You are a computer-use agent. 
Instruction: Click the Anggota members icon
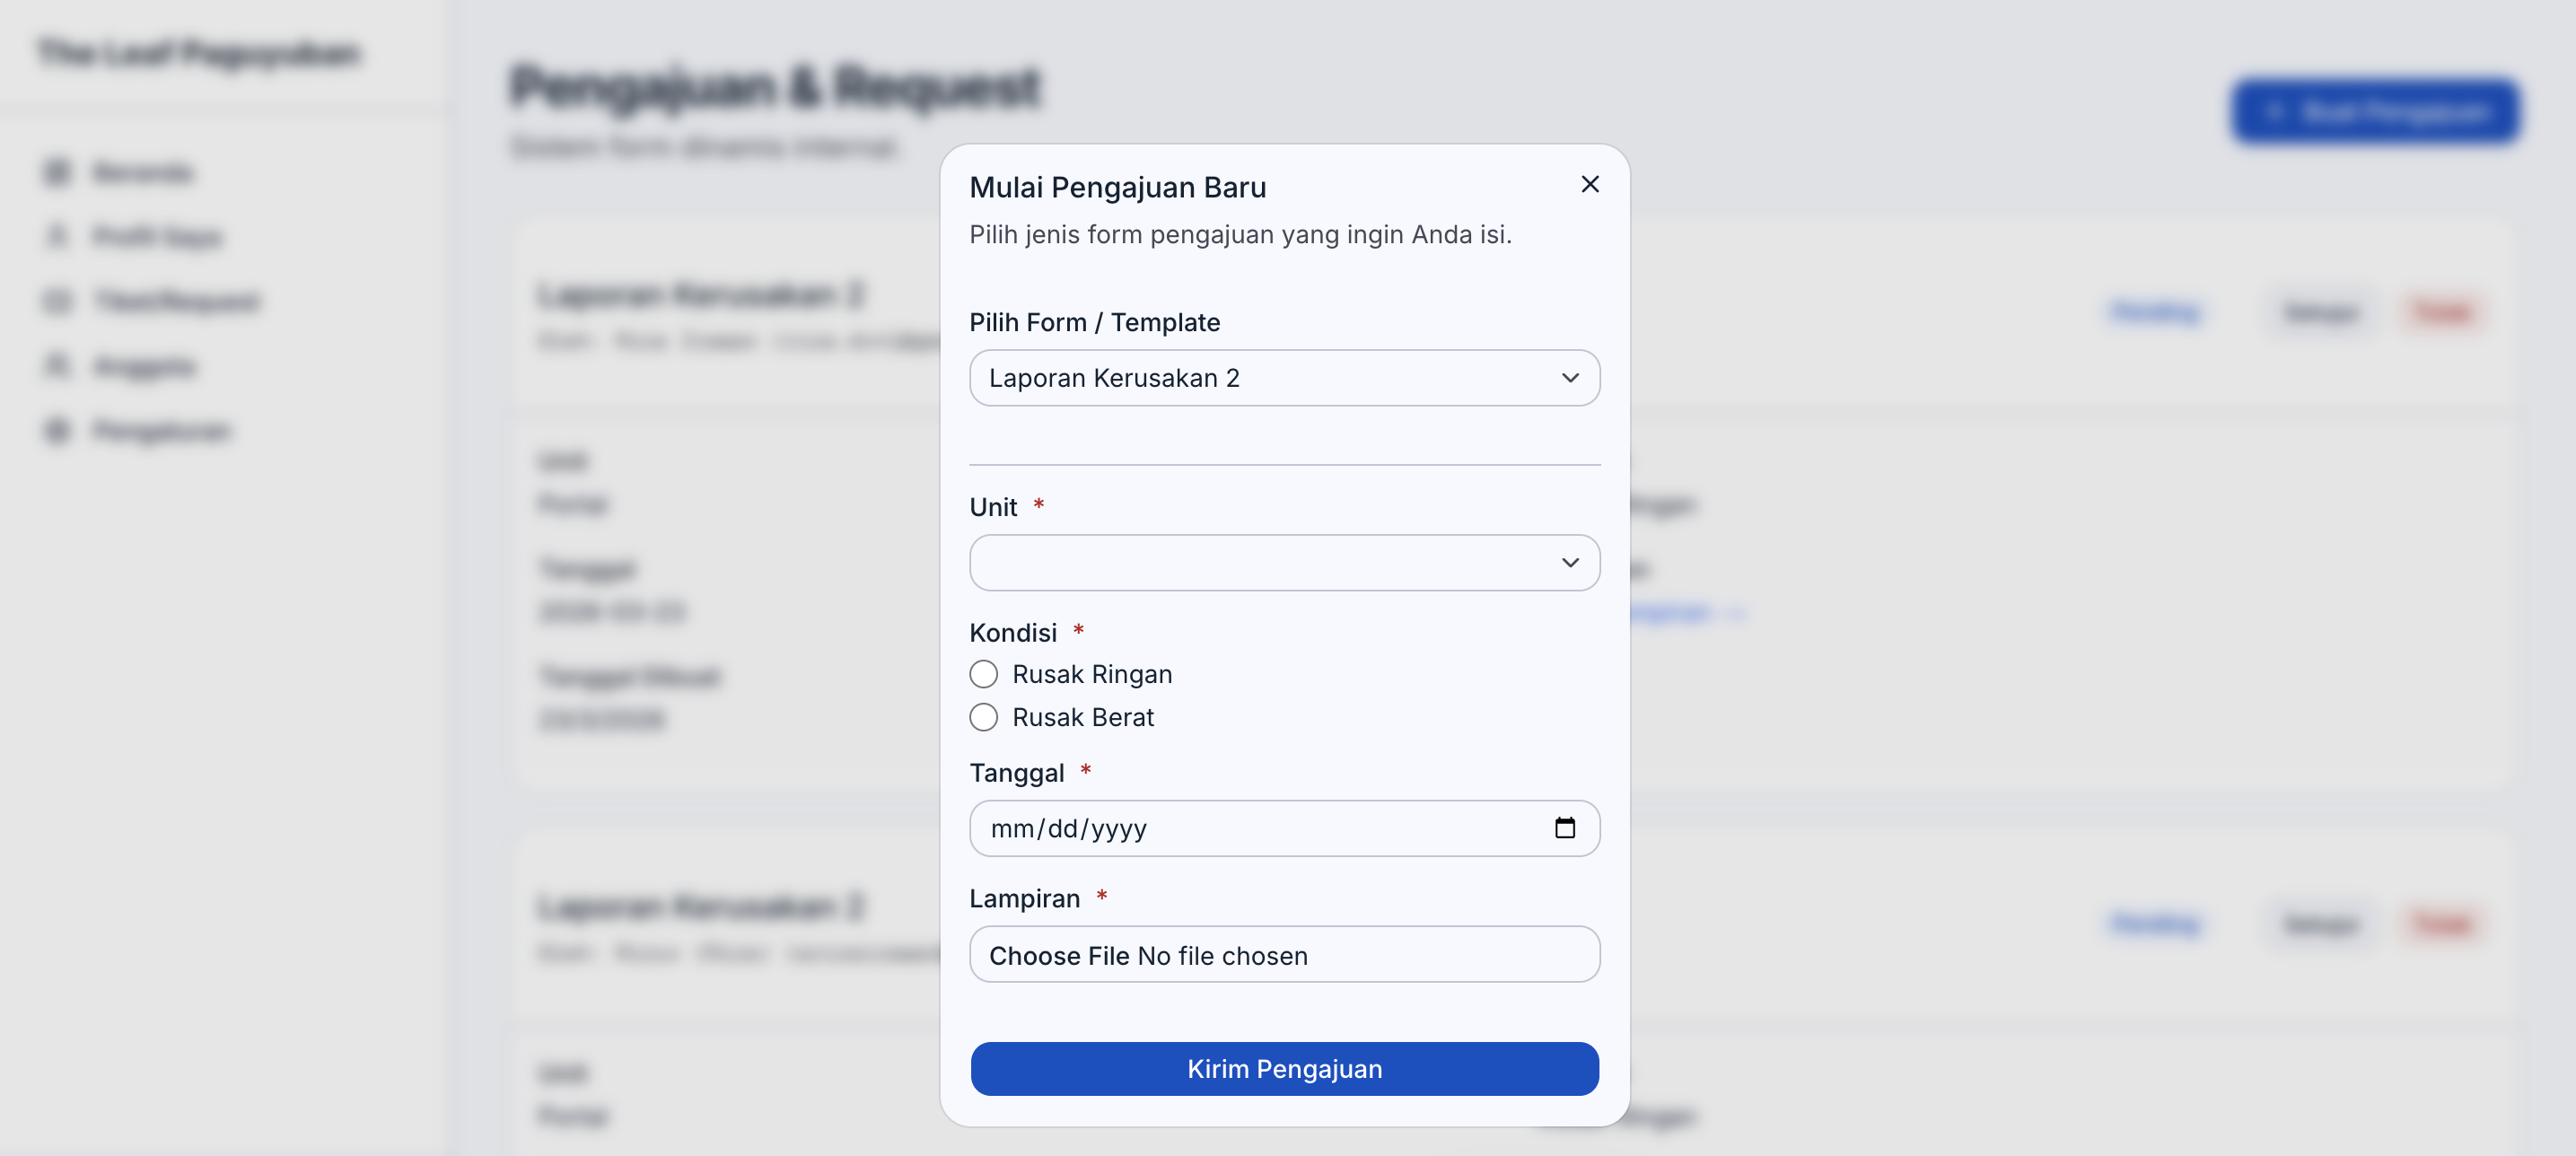click(57, 366)
